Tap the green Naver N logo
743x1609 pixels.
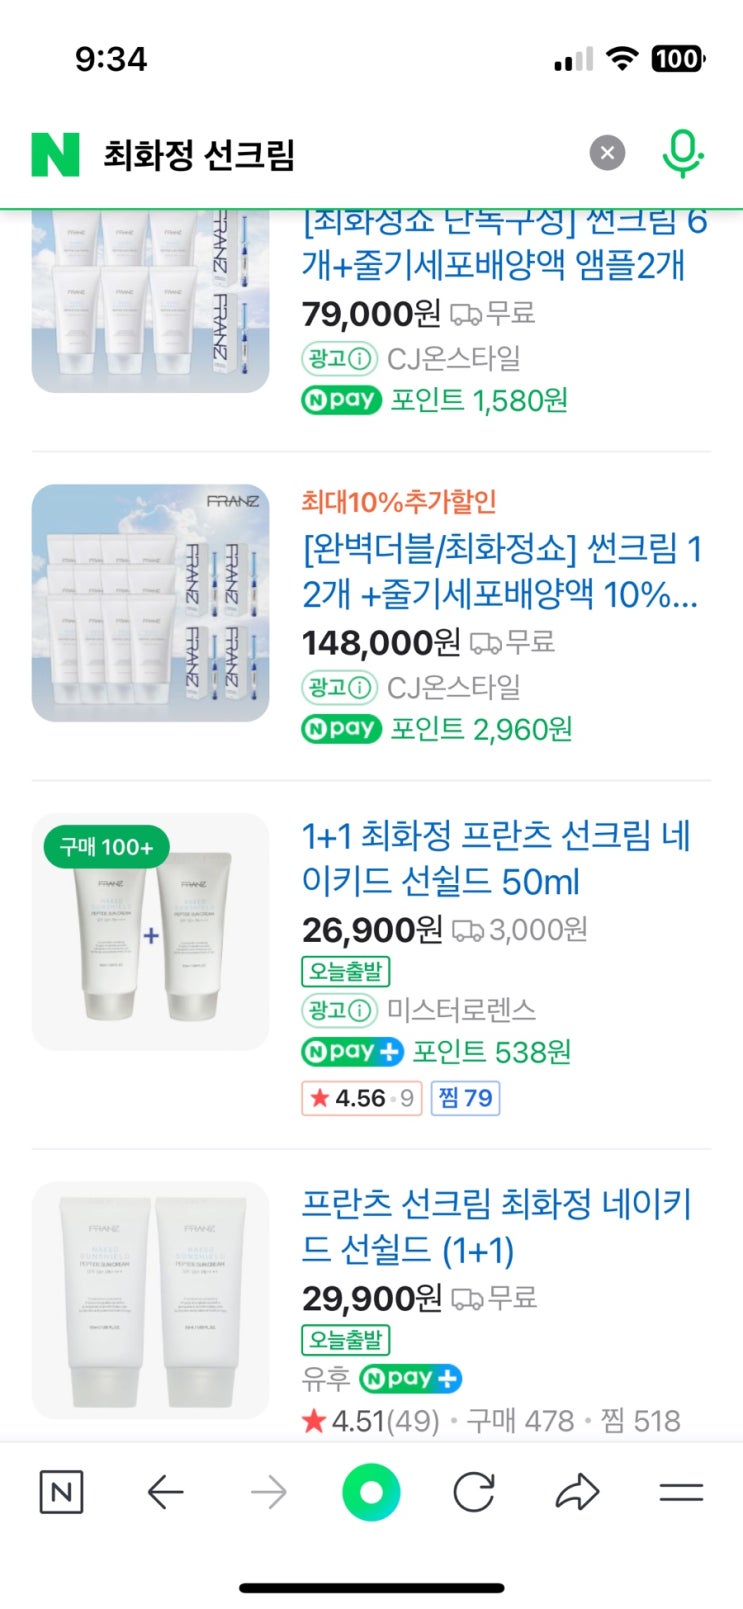point(55,154)
